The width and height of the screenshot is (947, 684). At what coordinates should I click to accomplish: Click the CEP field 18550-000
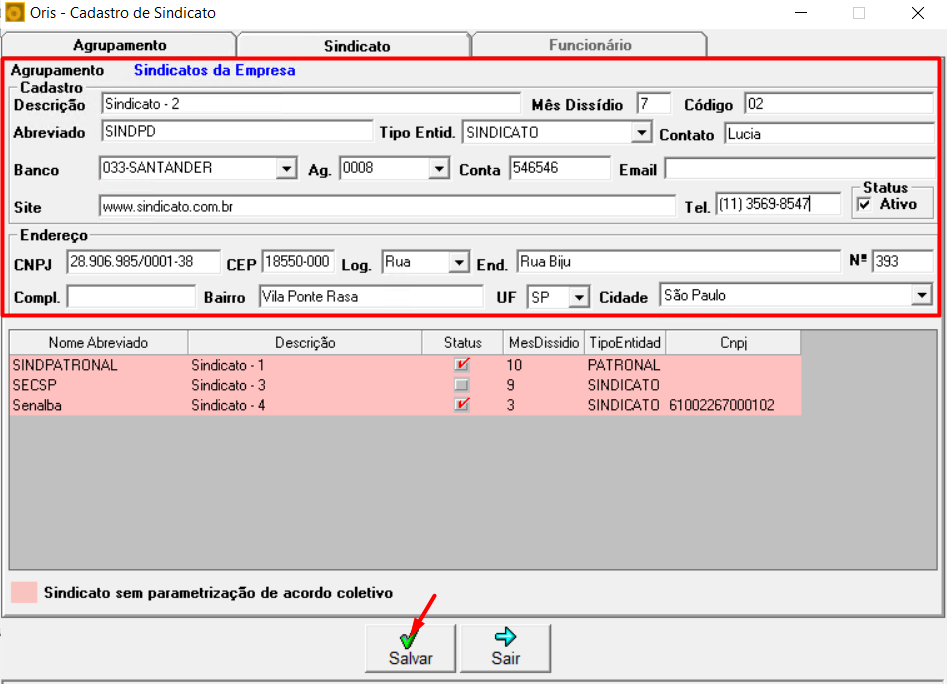298,262
